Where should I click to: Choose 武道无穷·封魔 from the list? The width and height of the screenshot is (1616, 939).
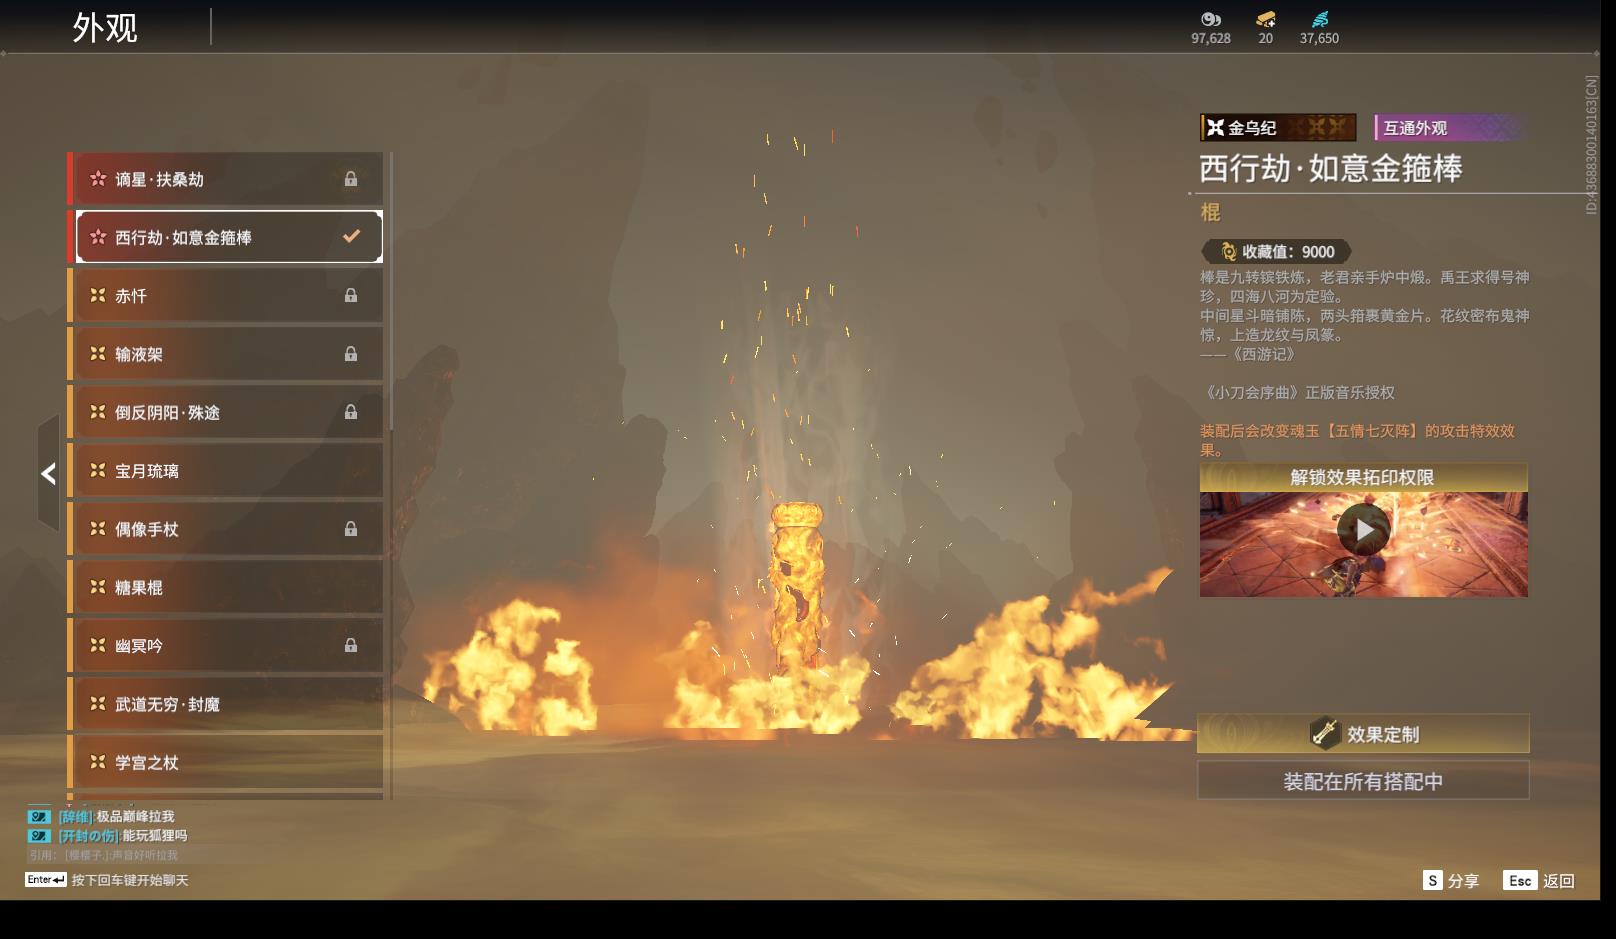(228, 704)
